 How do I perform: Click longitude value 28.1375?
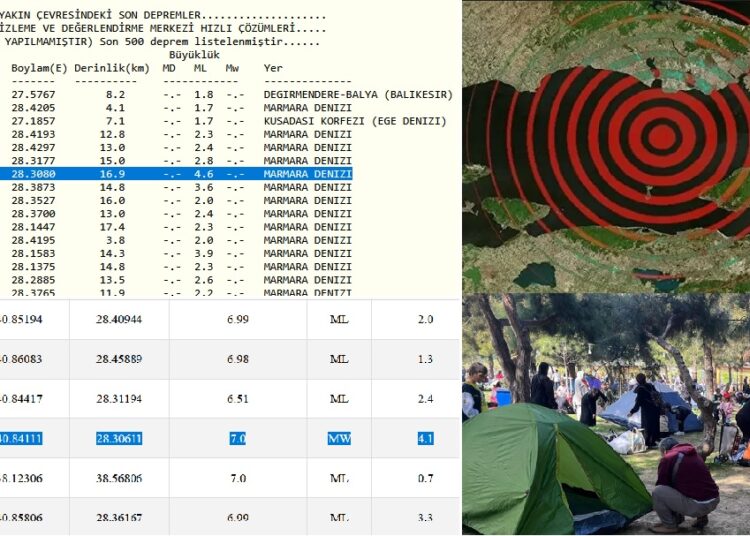coord(33,267)
